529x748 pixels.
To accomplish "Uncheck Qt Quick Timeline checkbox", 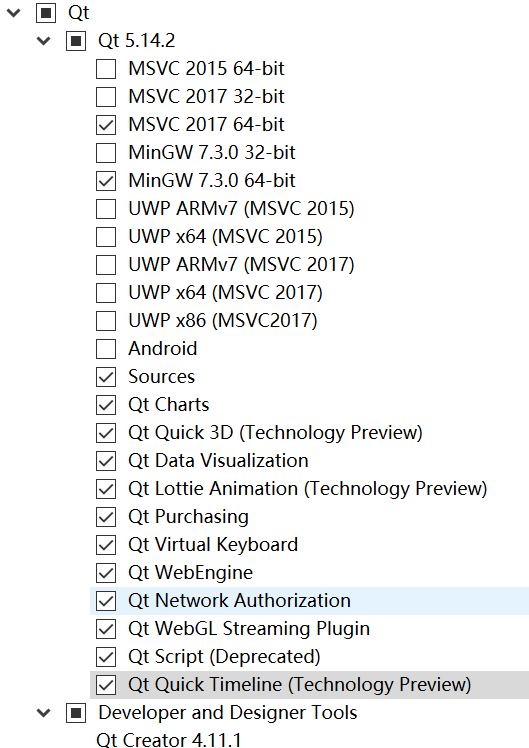I will pos(106,685).
